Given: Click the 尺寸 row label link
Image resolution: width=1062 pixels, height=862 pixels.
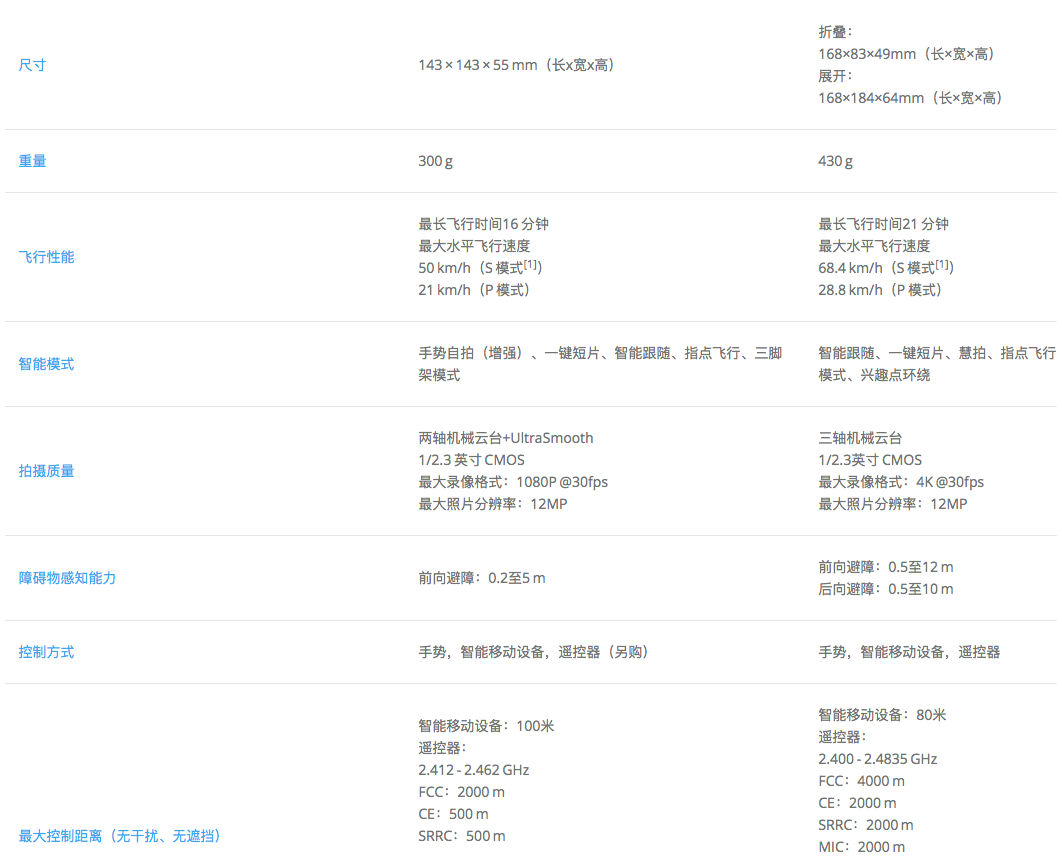Looking at the screenshot, I should (32, 65).
